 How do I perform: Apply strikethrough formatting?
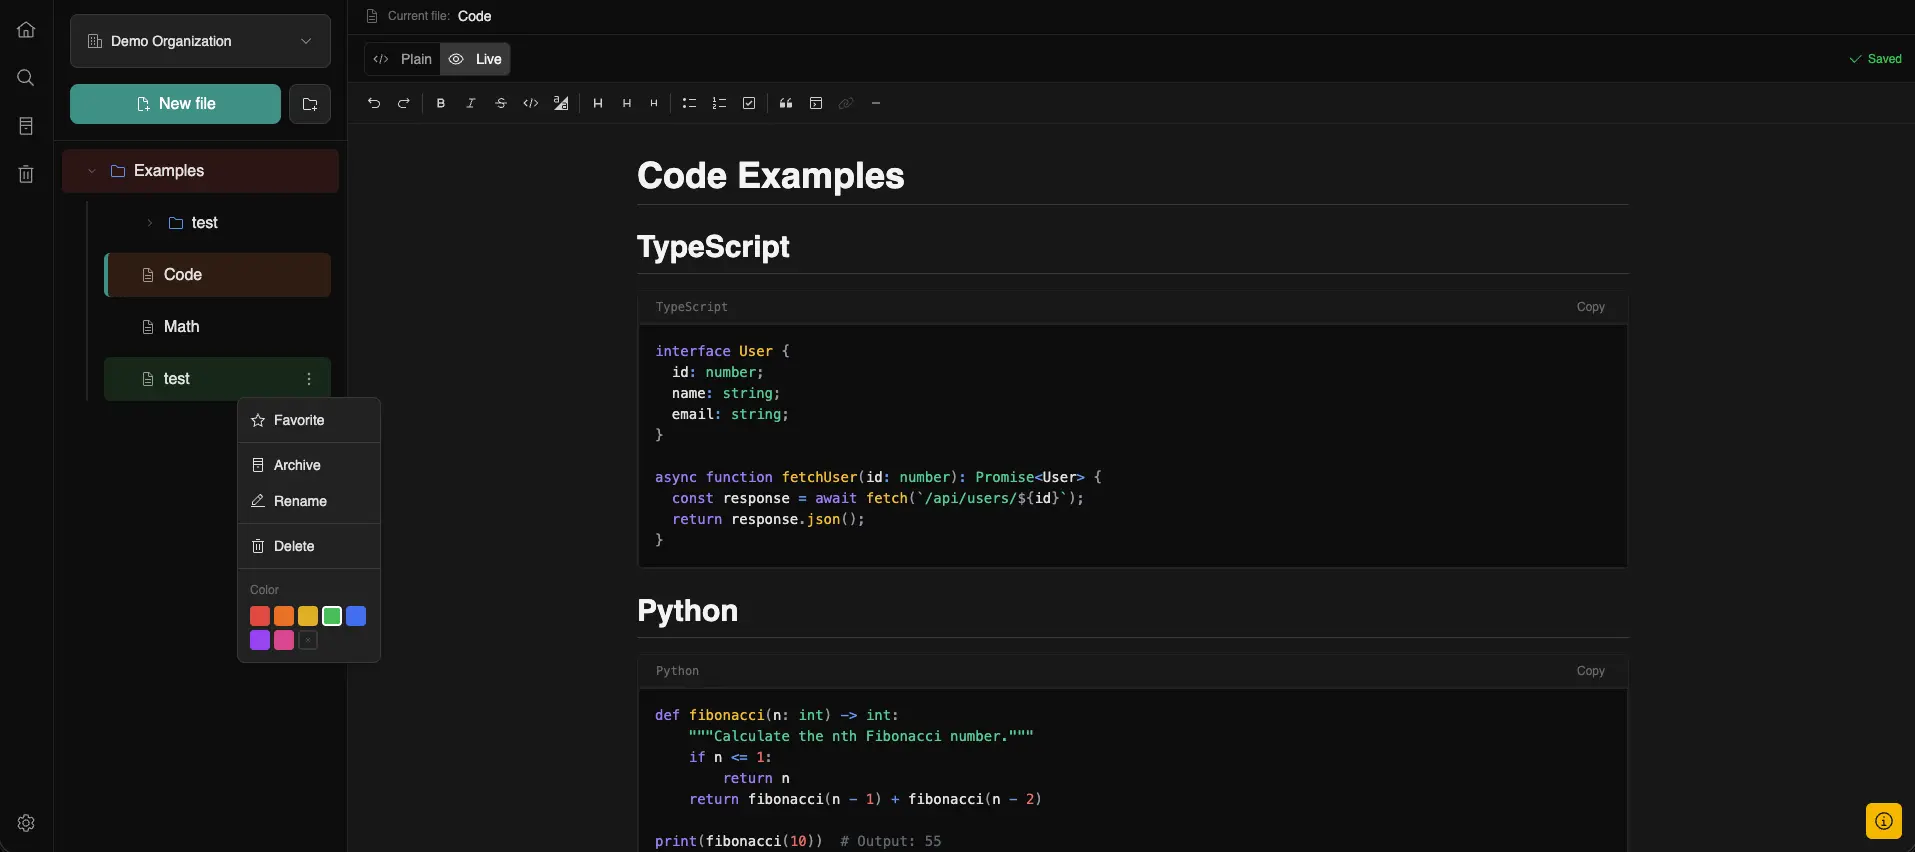(x=501, y=103)
